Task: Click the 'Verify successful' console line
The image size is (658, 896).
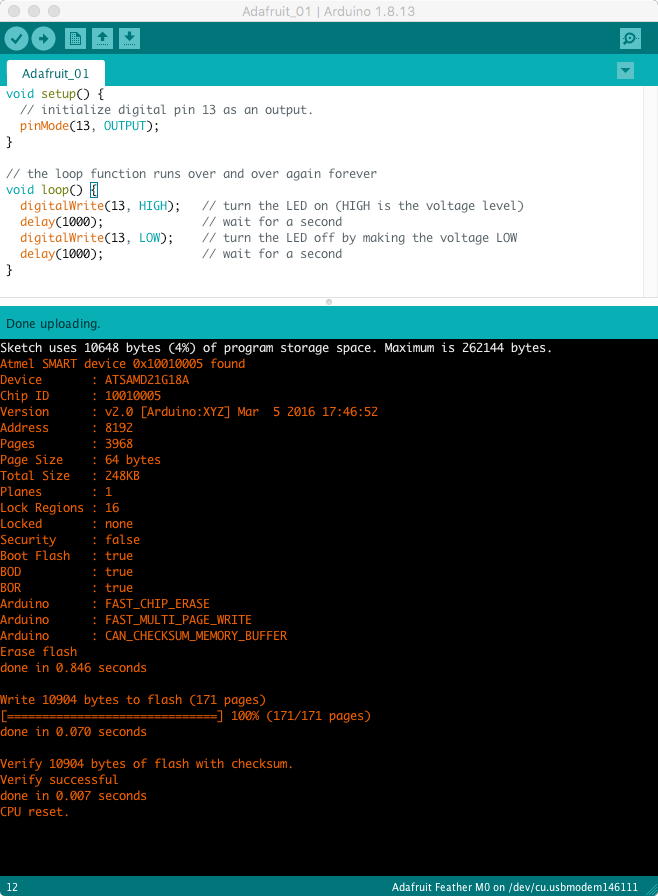Action: pos(59,779)
